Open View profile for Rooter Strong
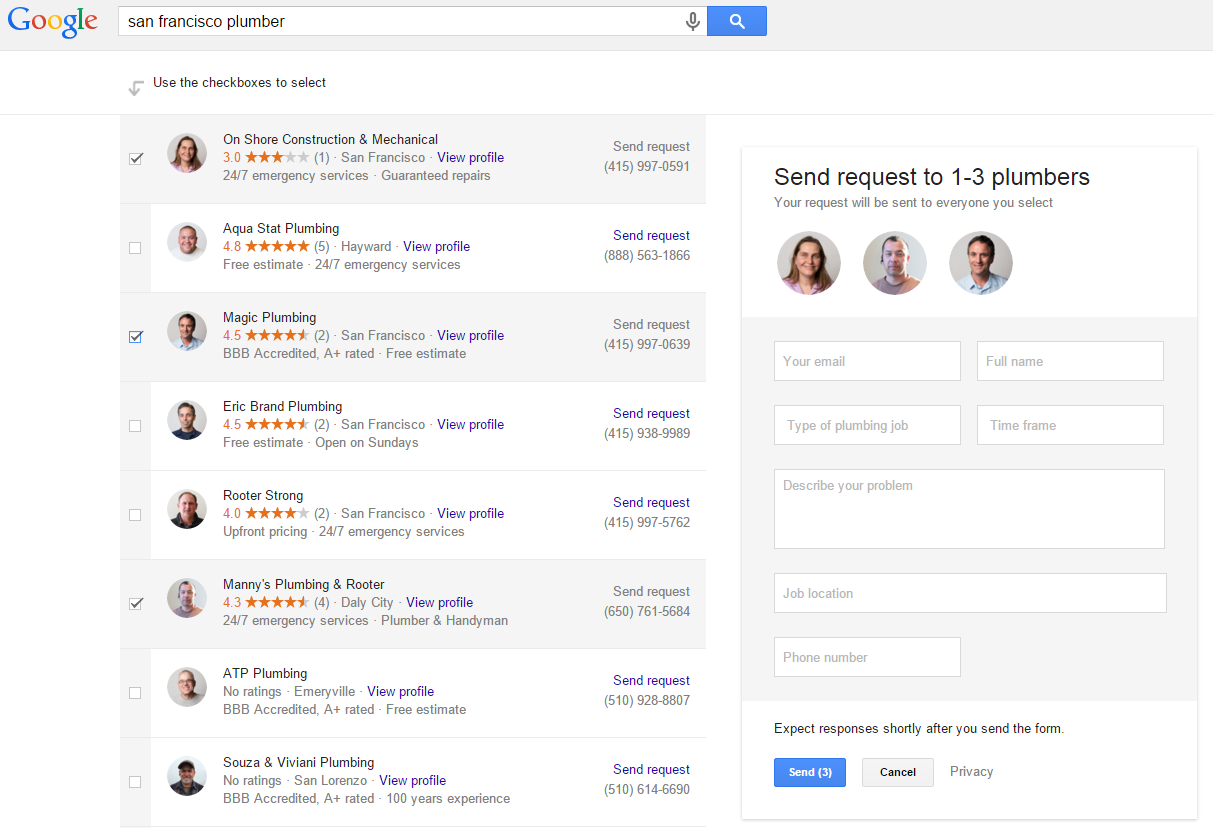Image resolution: width=1213 pixels, height=828 pixels. pos(470,513)
